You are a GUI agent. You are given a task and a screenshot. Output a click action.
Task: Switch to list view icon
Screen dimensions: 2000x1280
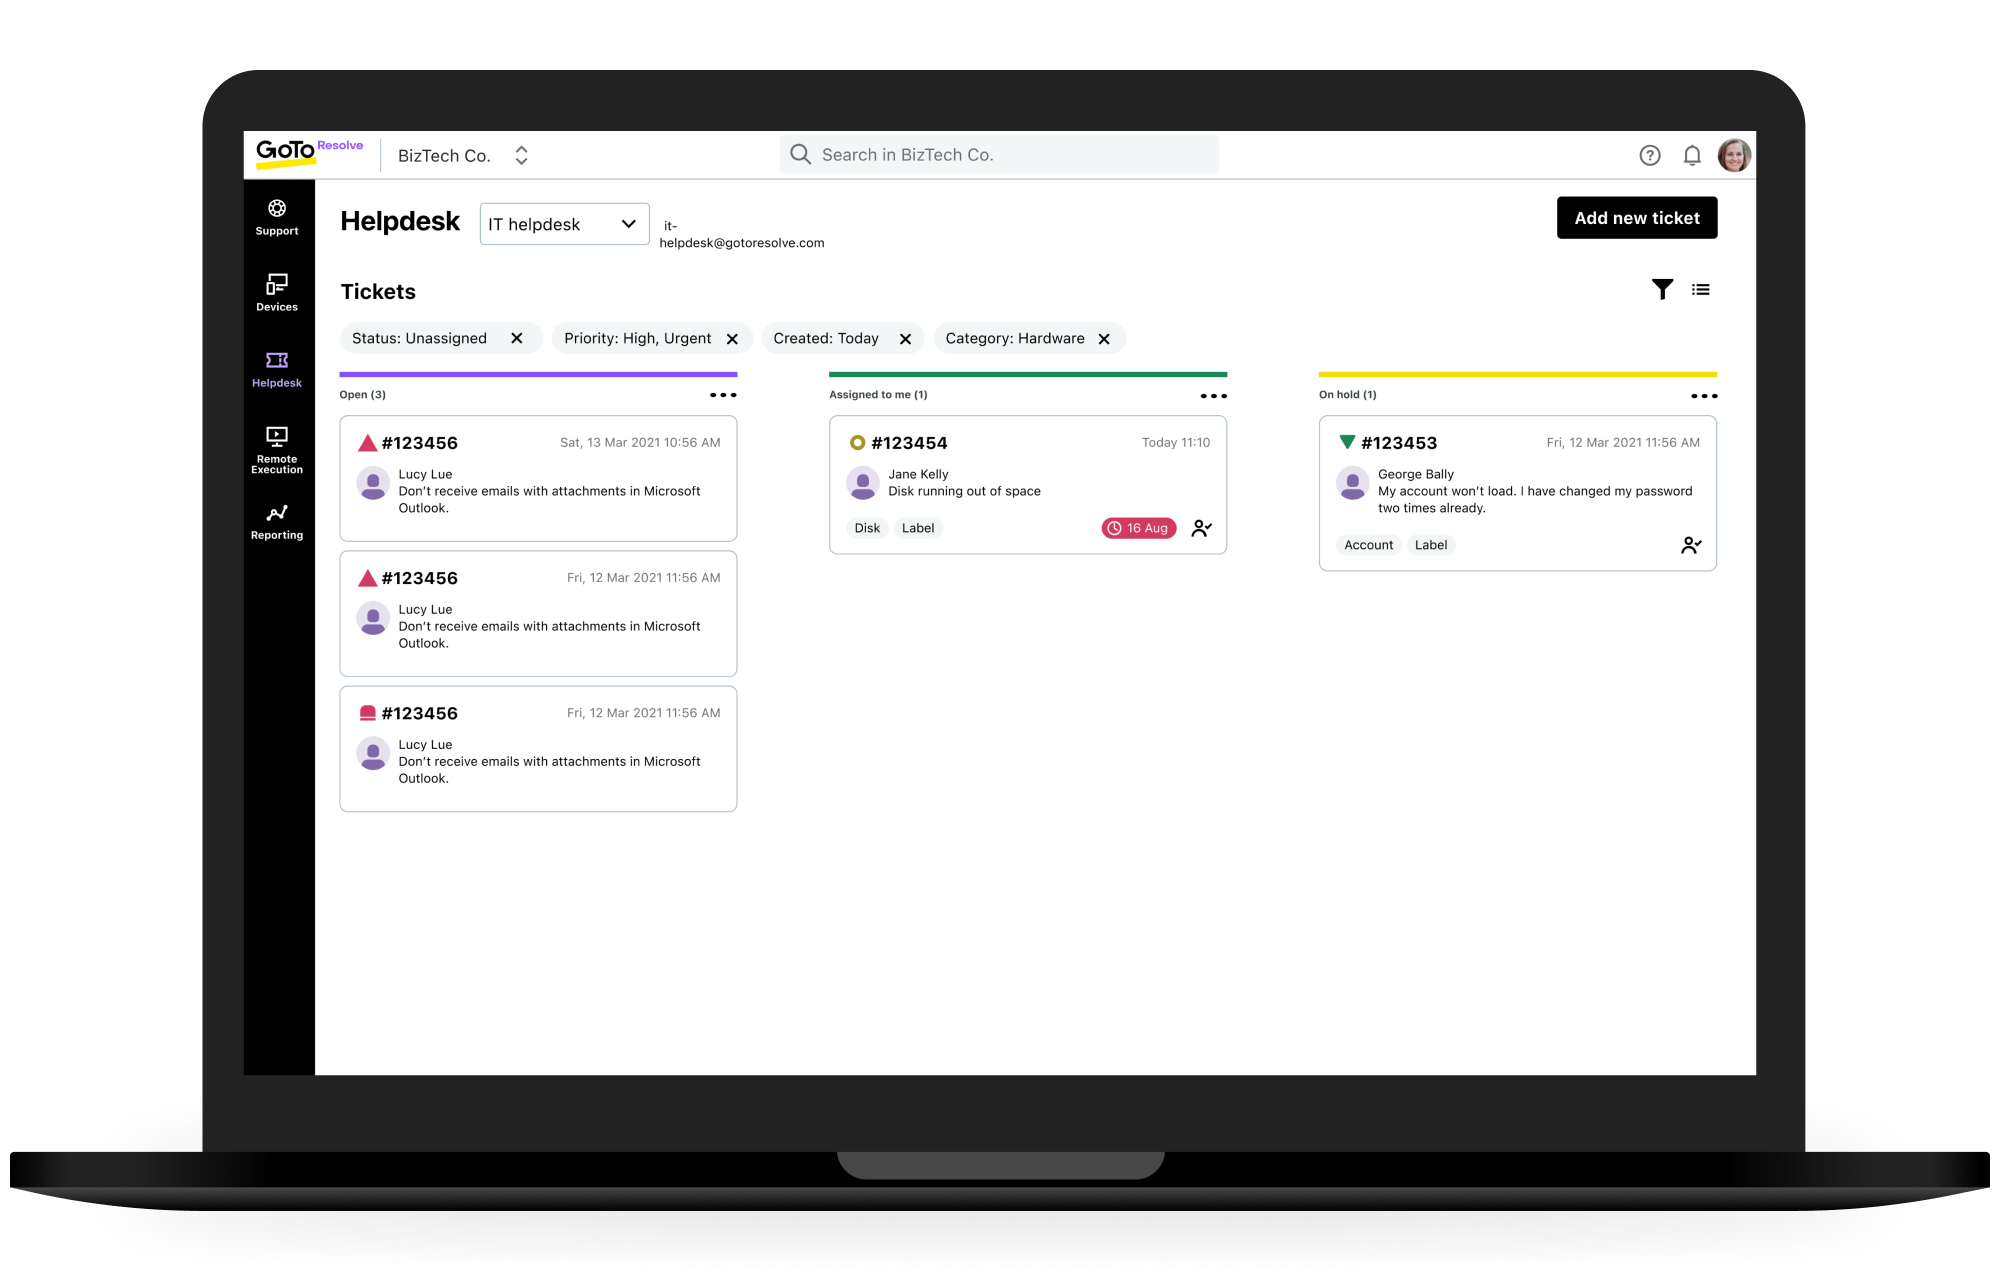(x=1701, y=290)
